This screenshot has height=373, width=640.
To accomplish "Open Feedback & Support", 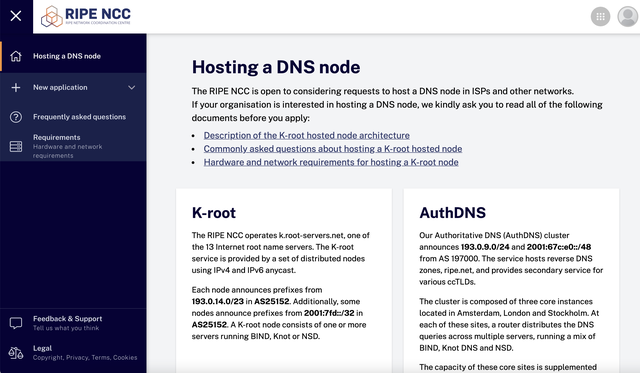I will tap(73, 323).
